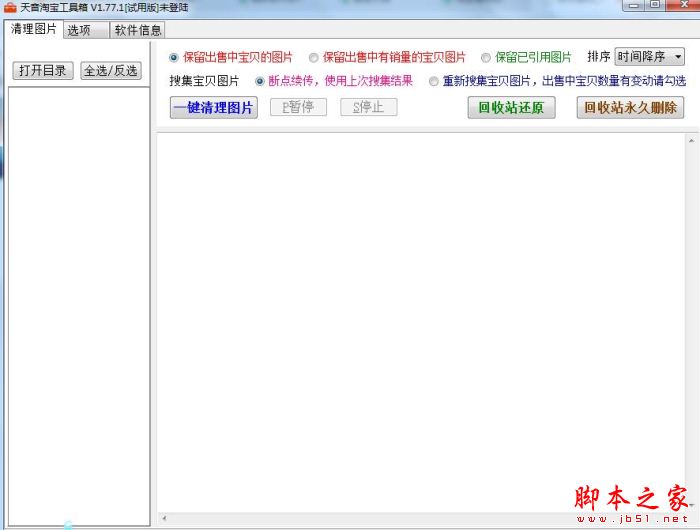700x530 pixels.
Task: Open the 选项 tab
Action: point(86,30)
